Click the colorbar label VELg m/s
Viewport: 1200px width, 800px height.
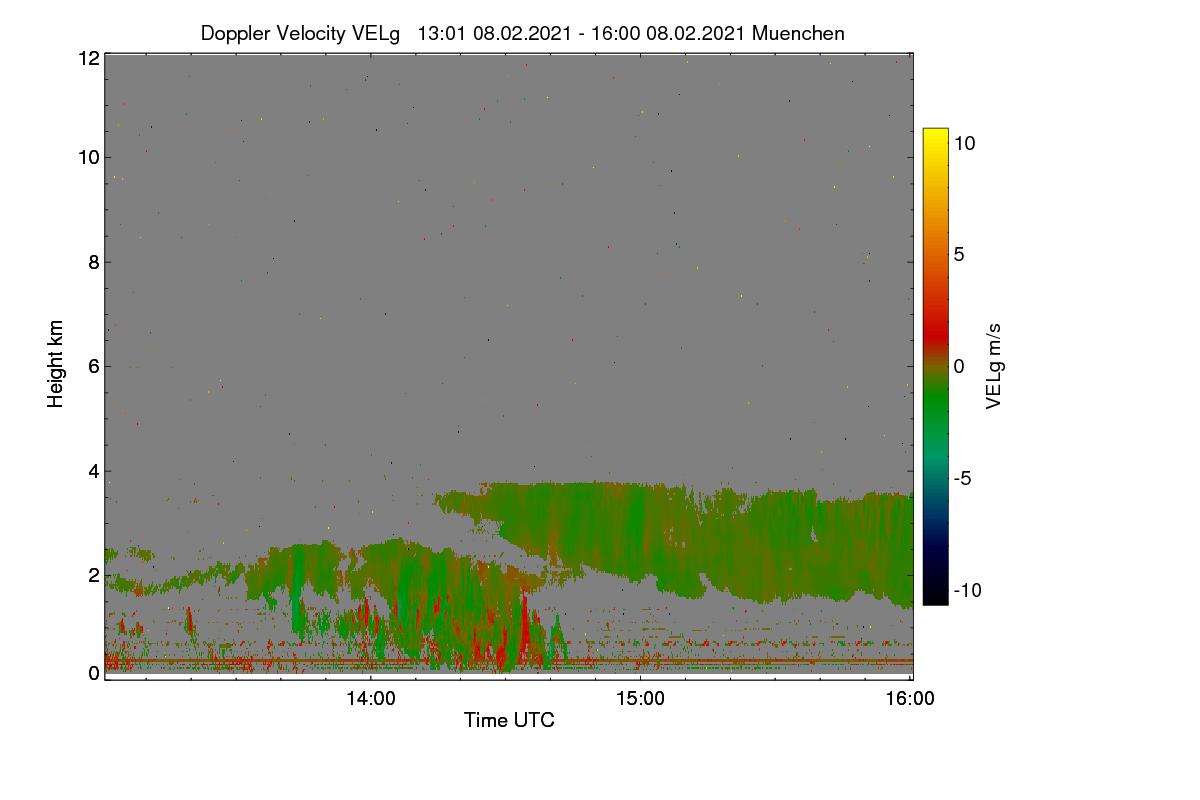(993, 366)
